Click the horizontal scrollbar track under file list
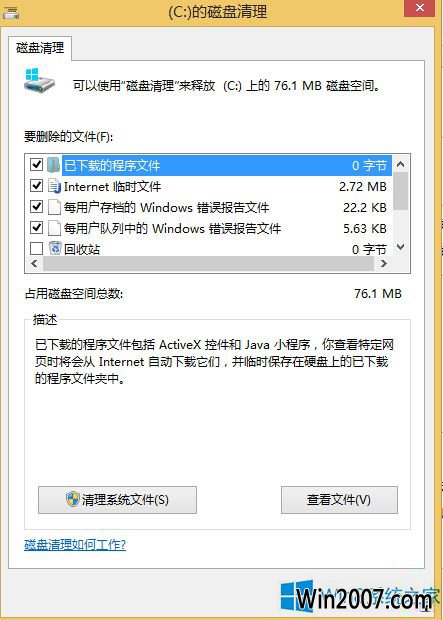Image resolution: width=443 pixels, height=620 pixels. [x=208, y=264]
